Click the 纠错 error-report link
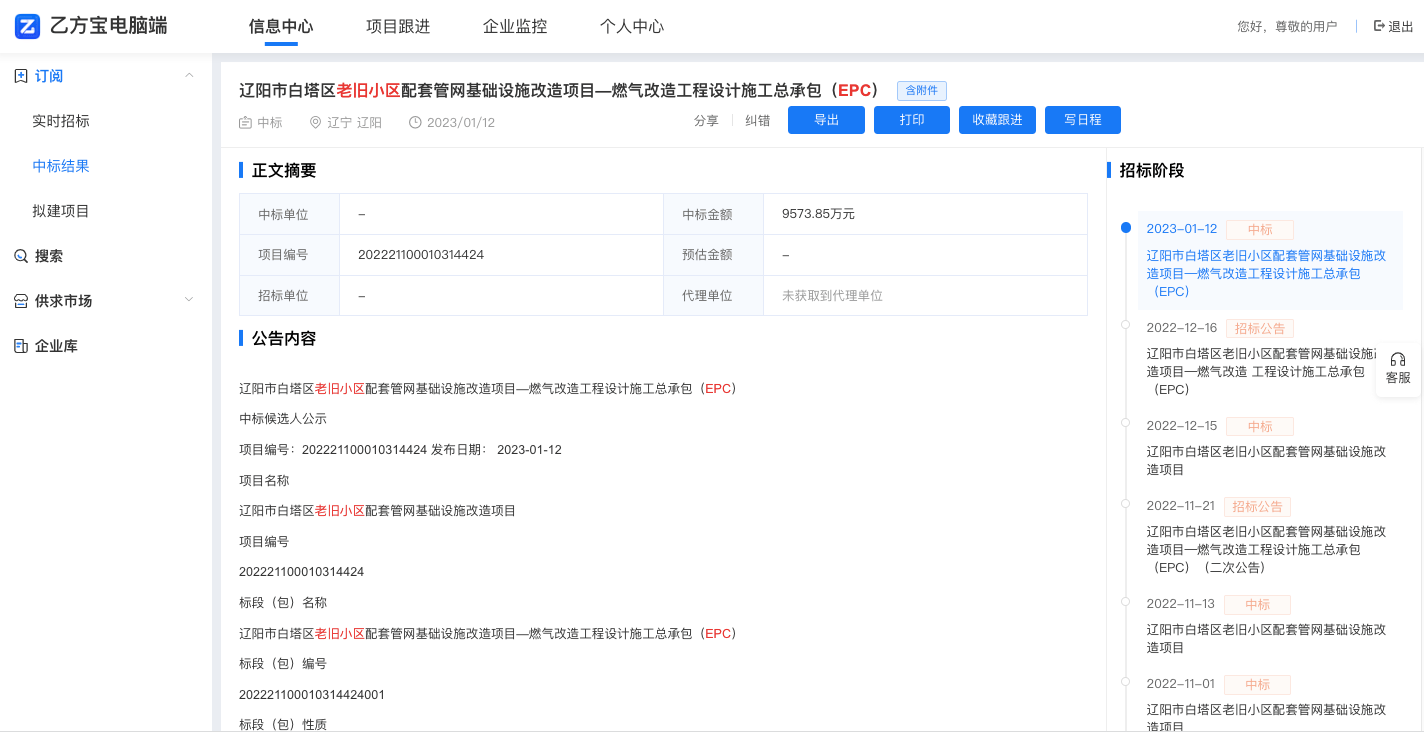Screen dimensions: 1424x734 coord(758,121)
